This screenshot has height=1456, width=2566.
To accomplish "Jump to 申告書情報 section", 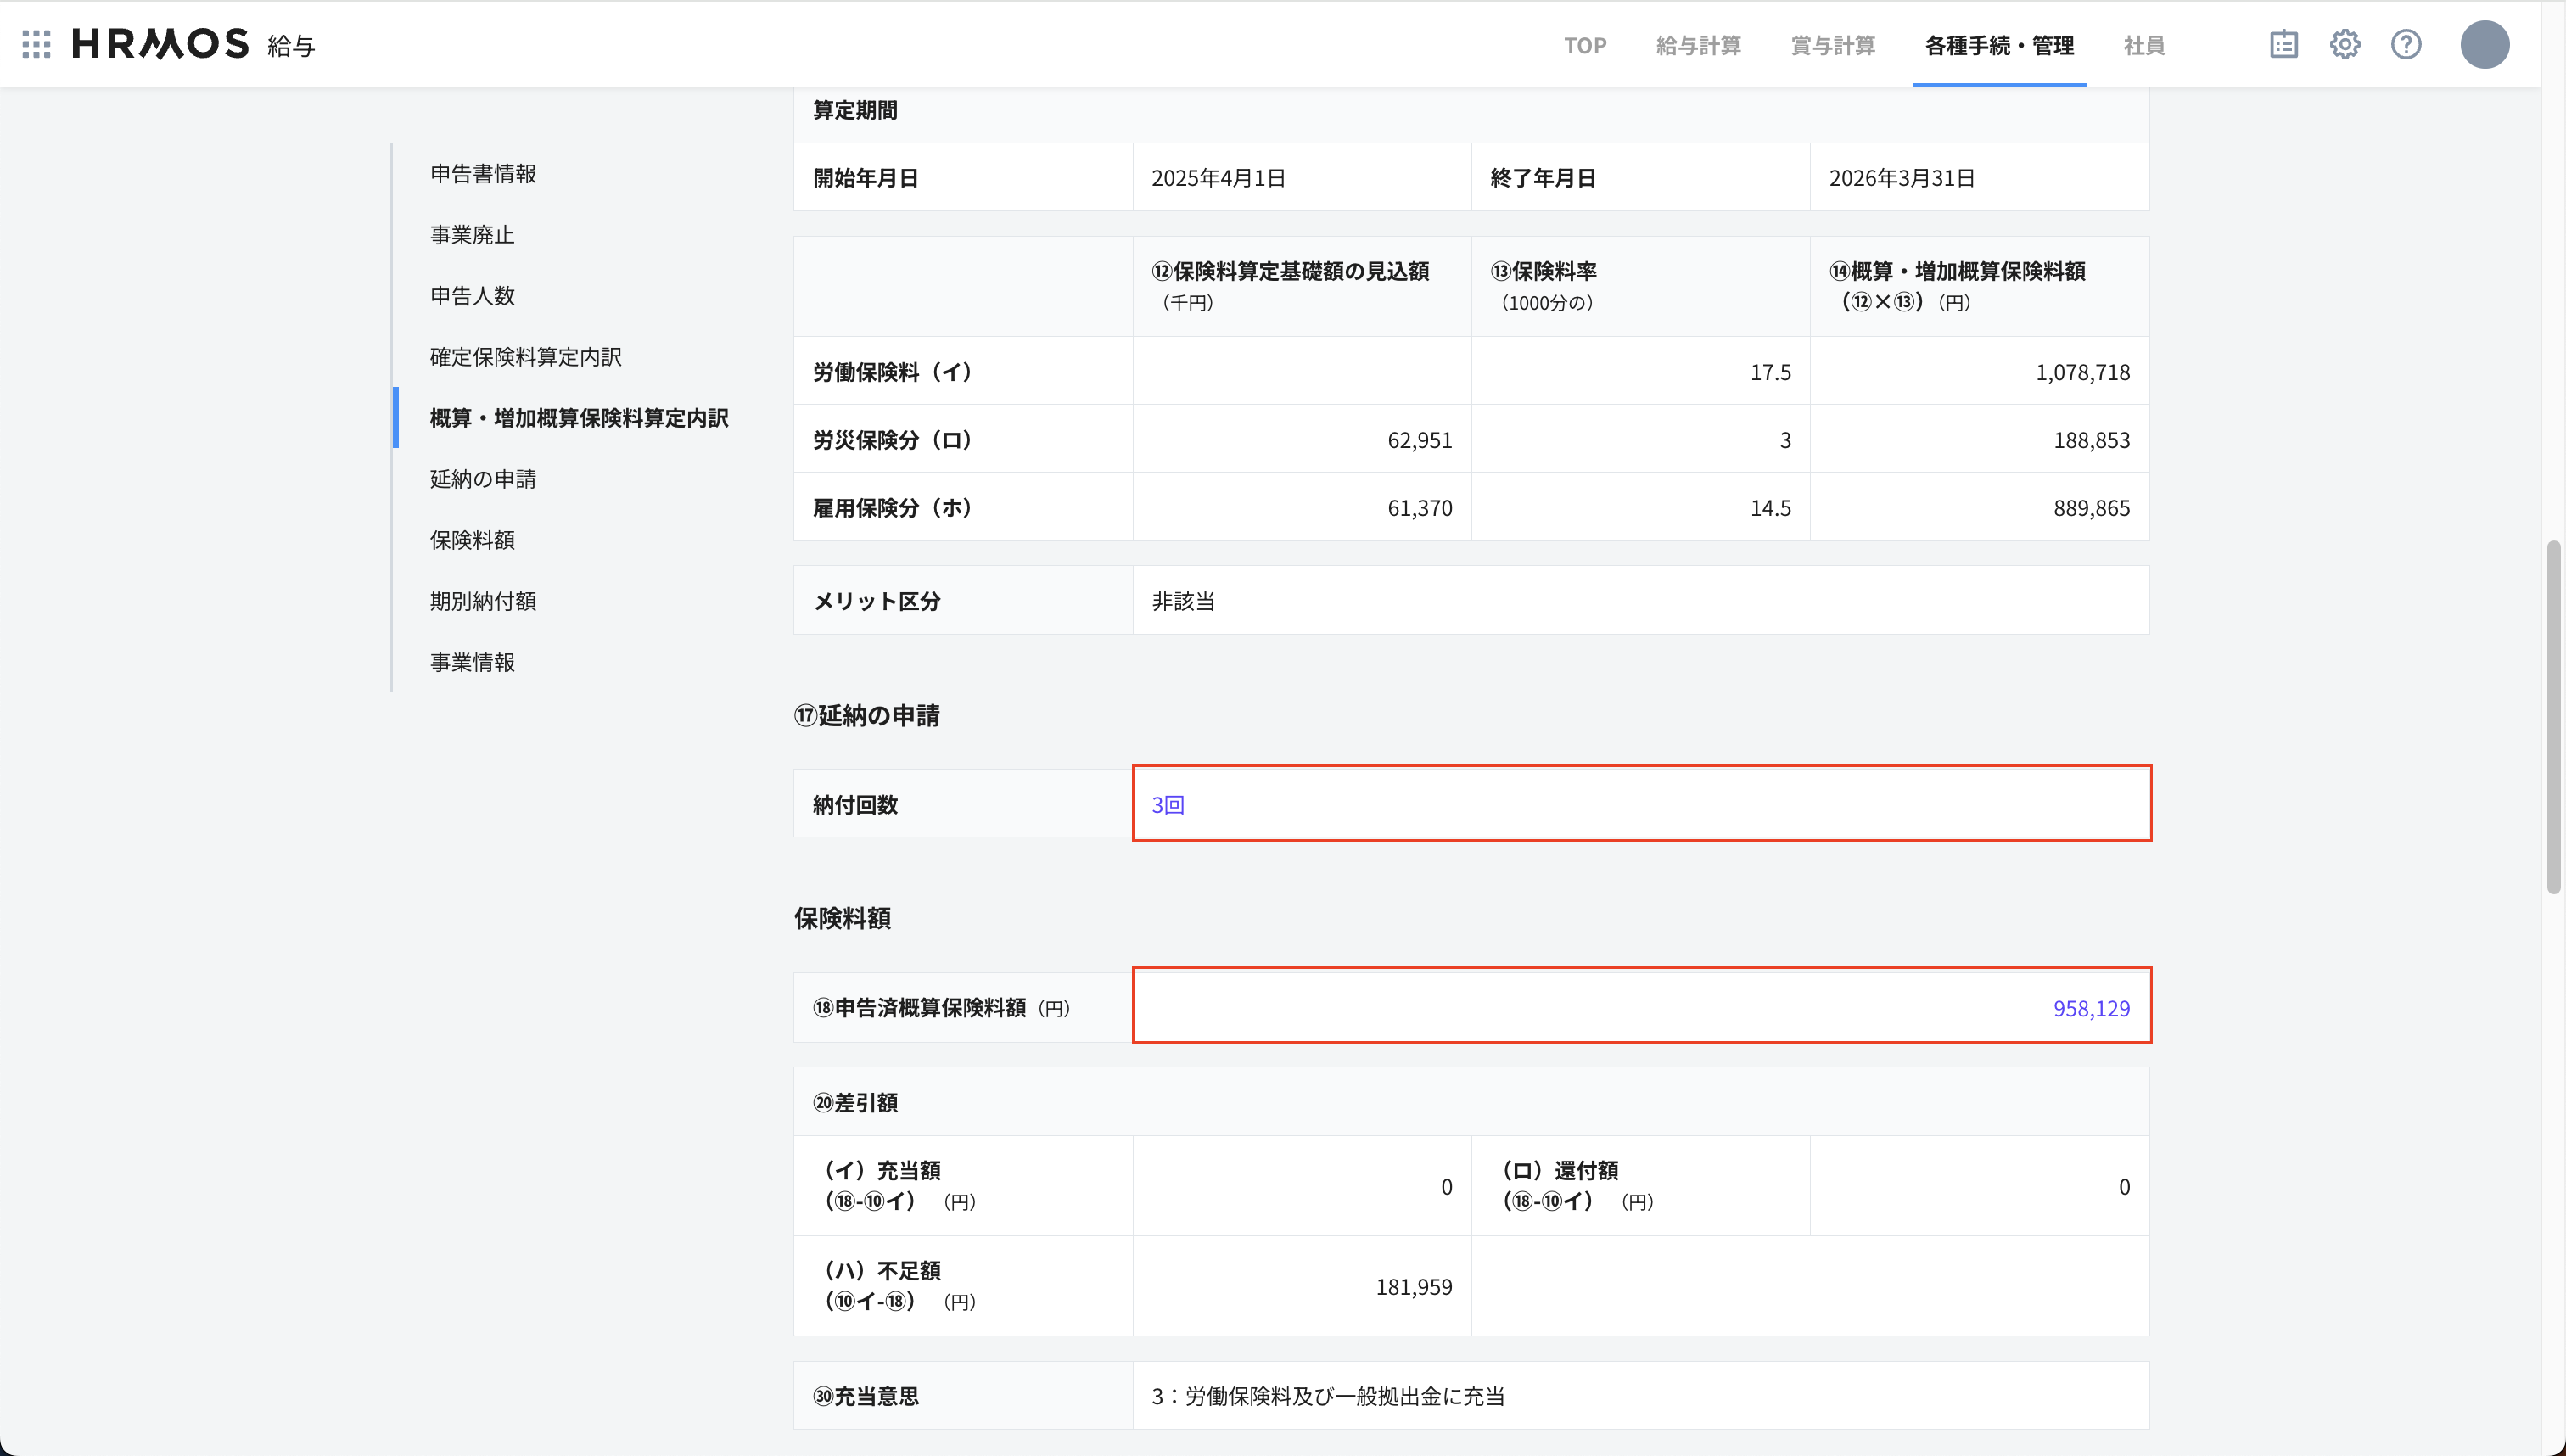I will [483, 174].
